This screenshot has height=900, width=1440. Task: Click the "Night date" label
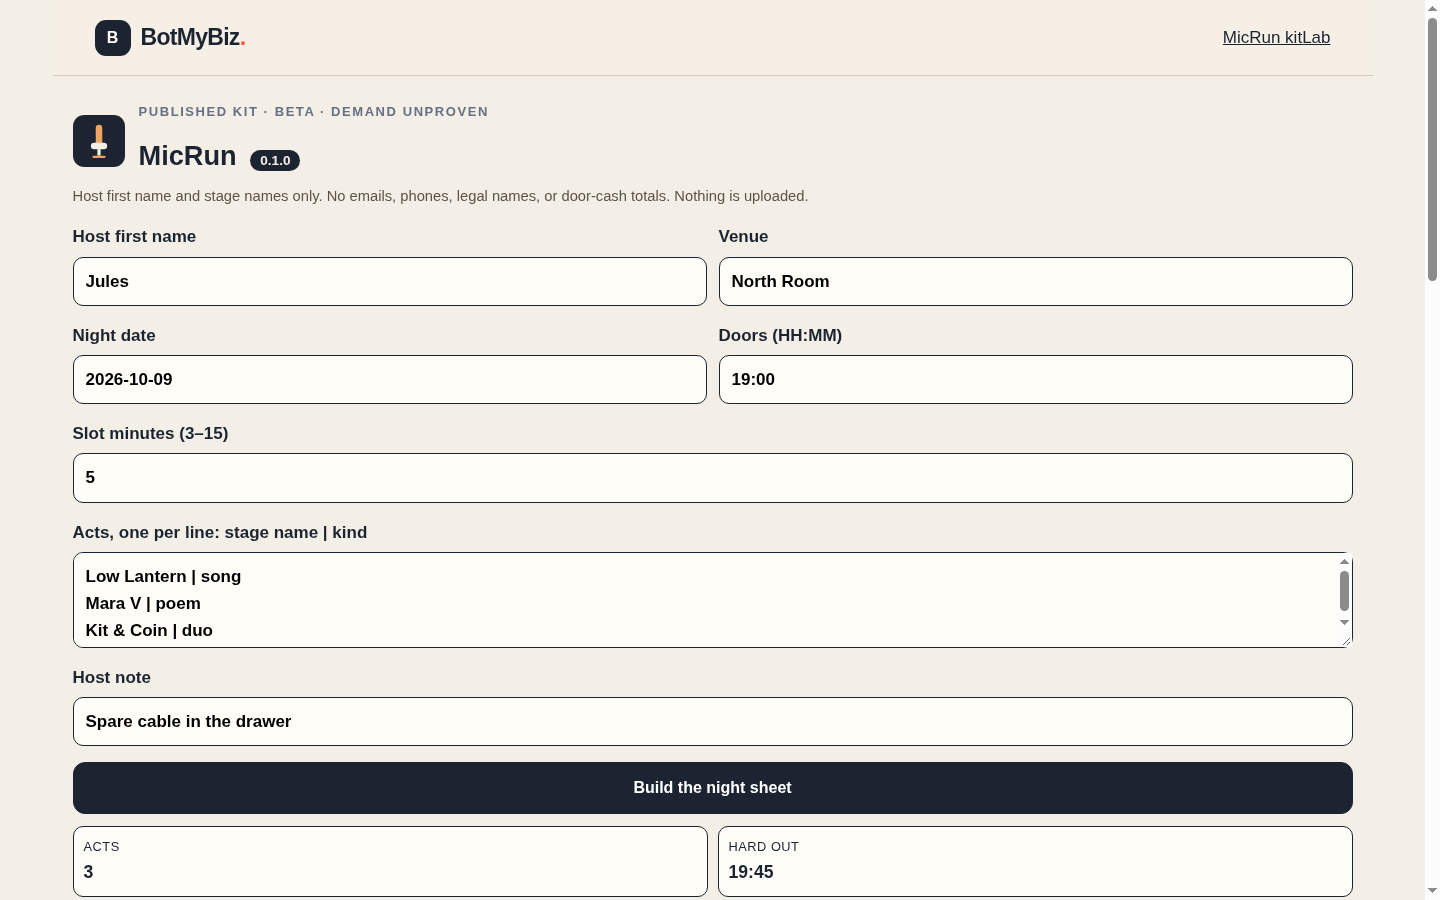pos(114,336)
